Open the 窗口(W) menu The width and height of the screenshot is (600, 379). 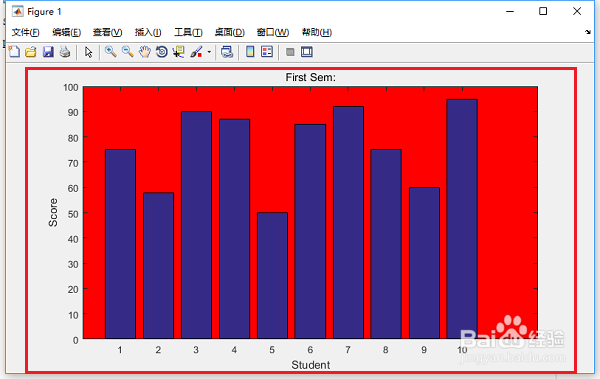click(273, 32)
